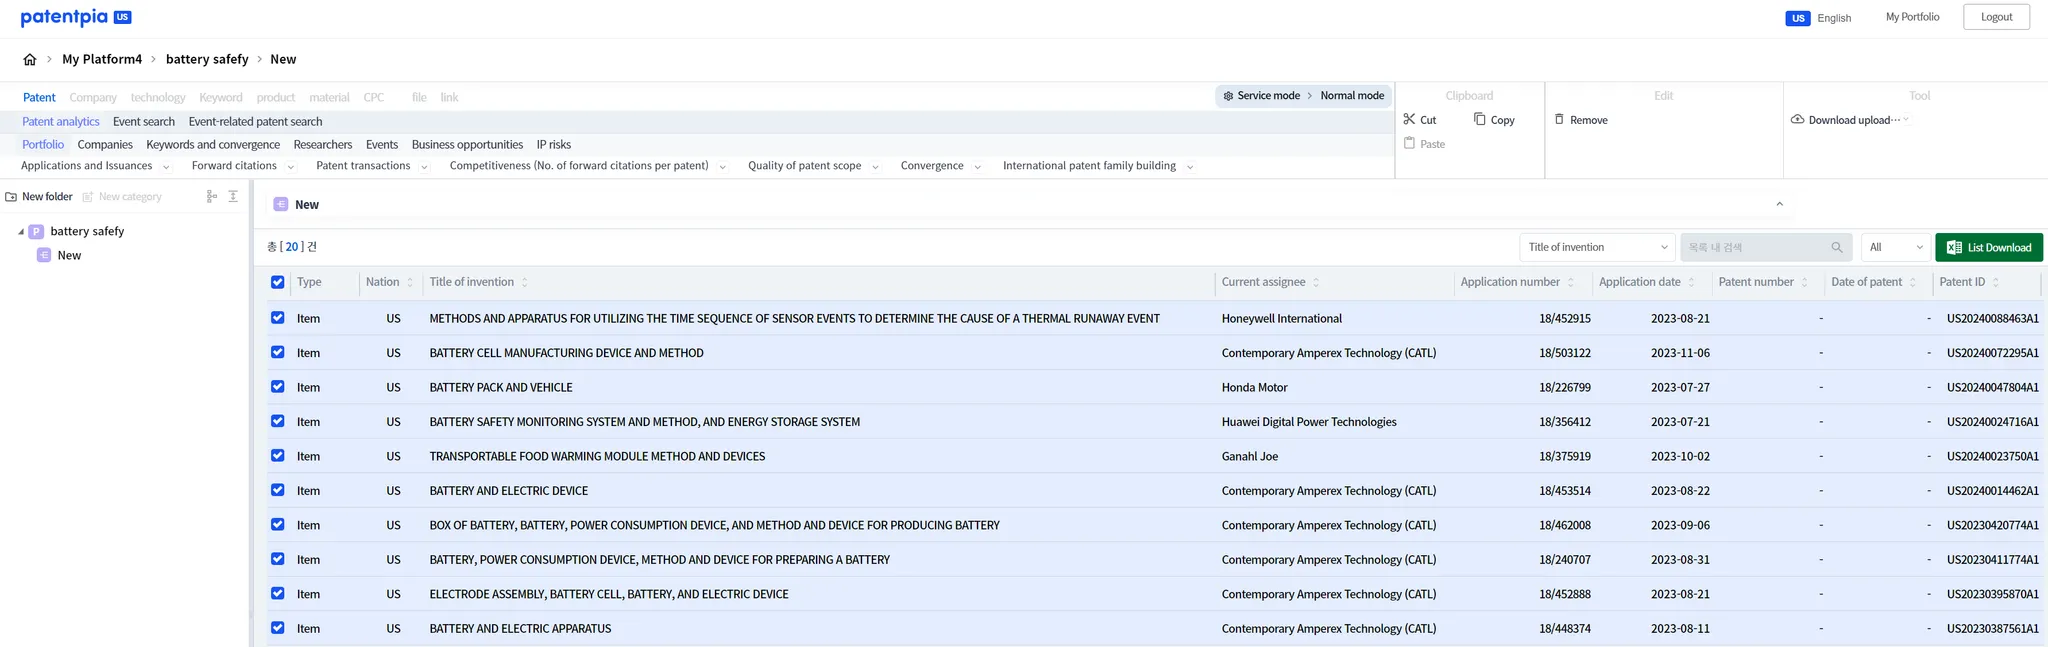Click the Download upload cloud icon
2048x647 pixels.
pos(1797,119)
